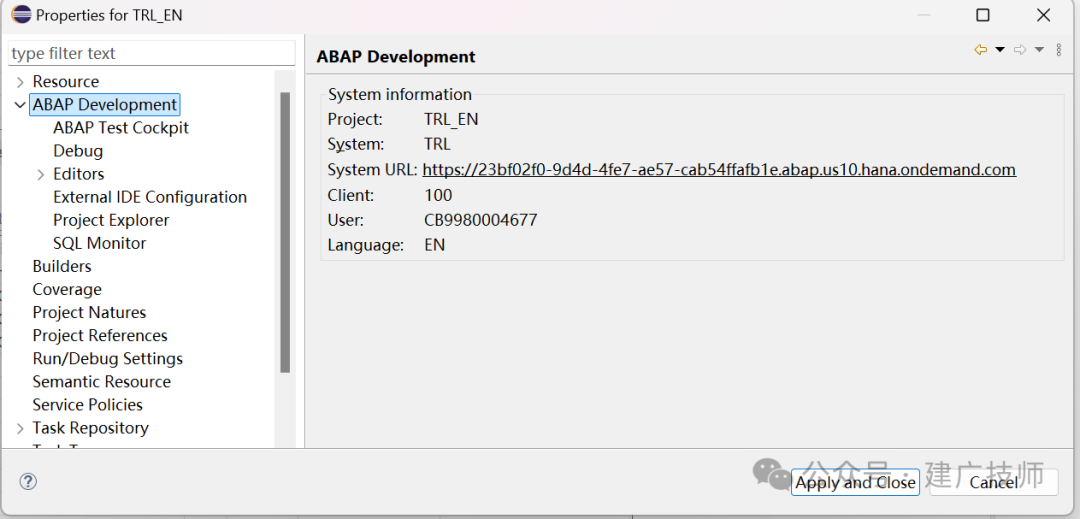Expand the Task Repository tree node
This screenshot has width=1080, height=519.
pyautogui.click(x=20, y=428)
